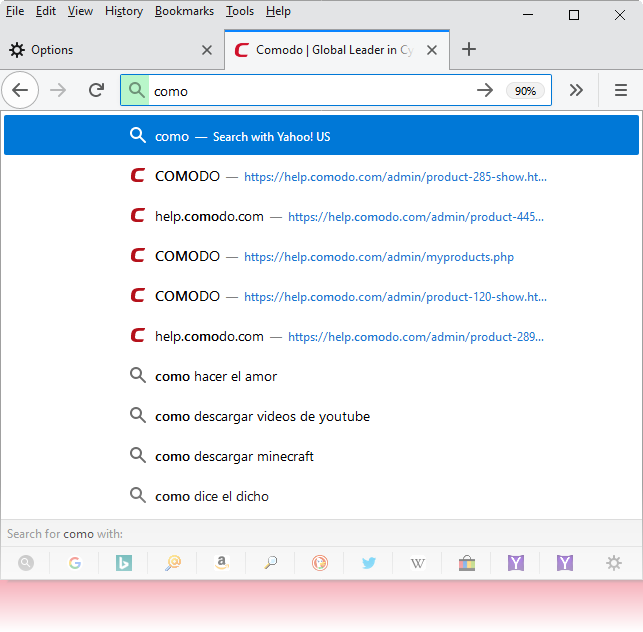643x632 pixels.
Task: Close the Comodo Global Leader tab
Action: click(x=432, y=50)
